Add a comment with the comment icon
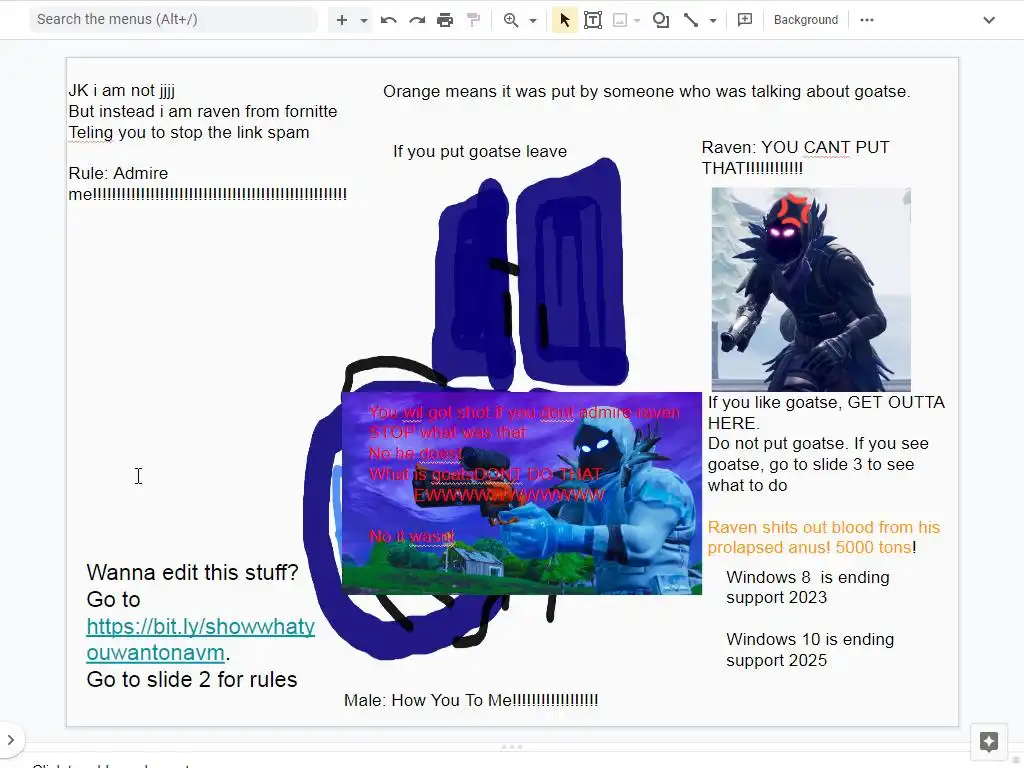Screen dimensions: 1024x768 point(744,20)
